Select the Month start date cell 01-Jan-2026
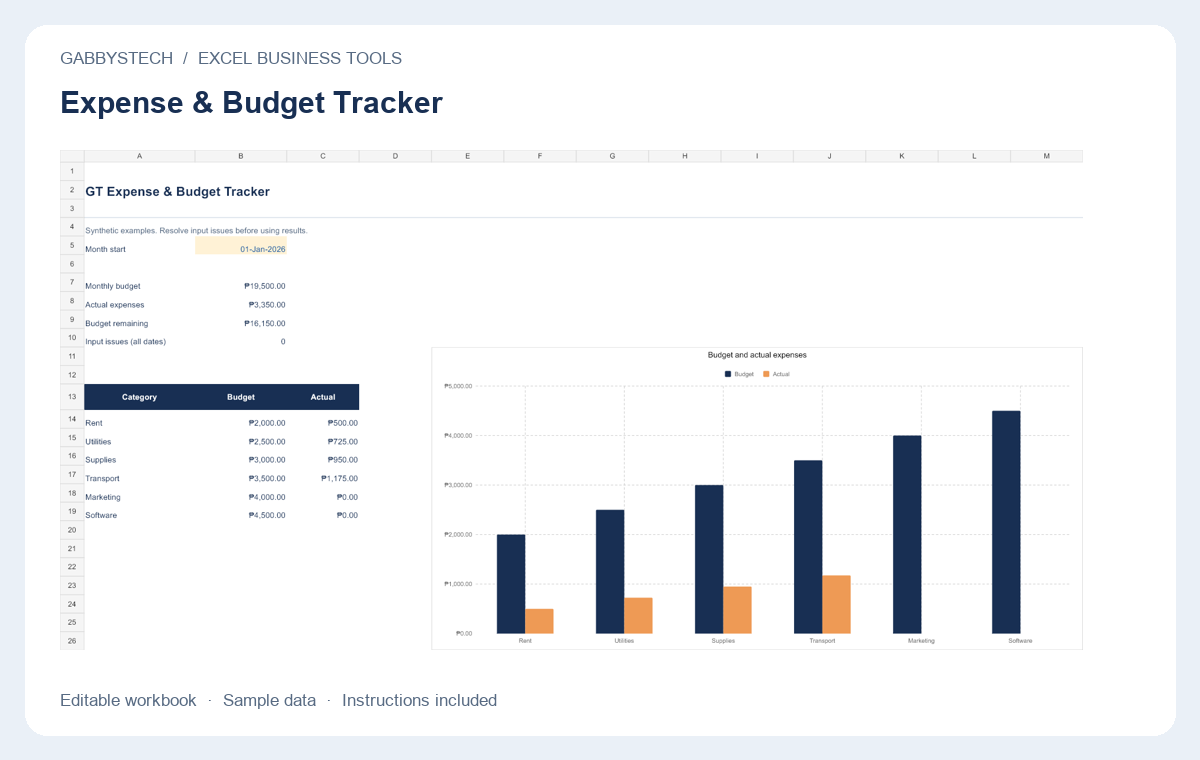1200x760 pixels. pyautogui.click(x=241, y=246)
